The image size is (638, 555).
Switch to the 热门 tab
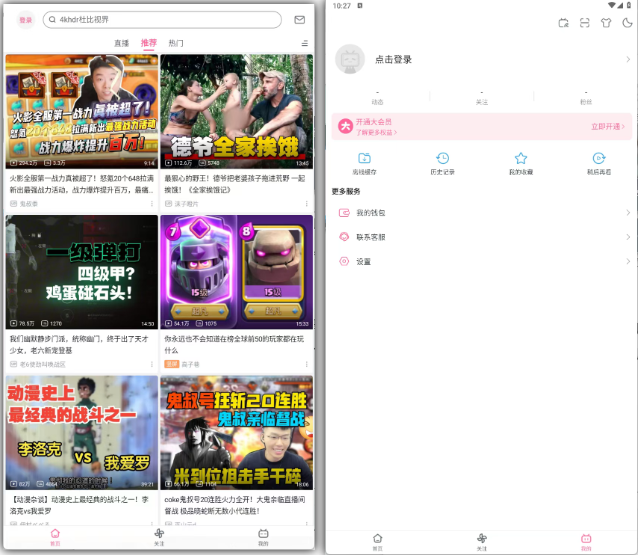point(176,44)
